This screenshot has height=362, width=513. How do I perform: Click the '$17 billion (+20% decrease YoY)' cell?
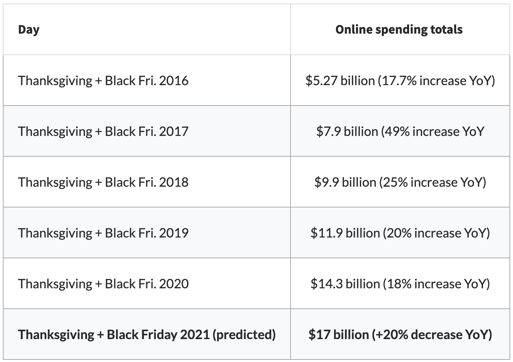[x=400, y=335]
